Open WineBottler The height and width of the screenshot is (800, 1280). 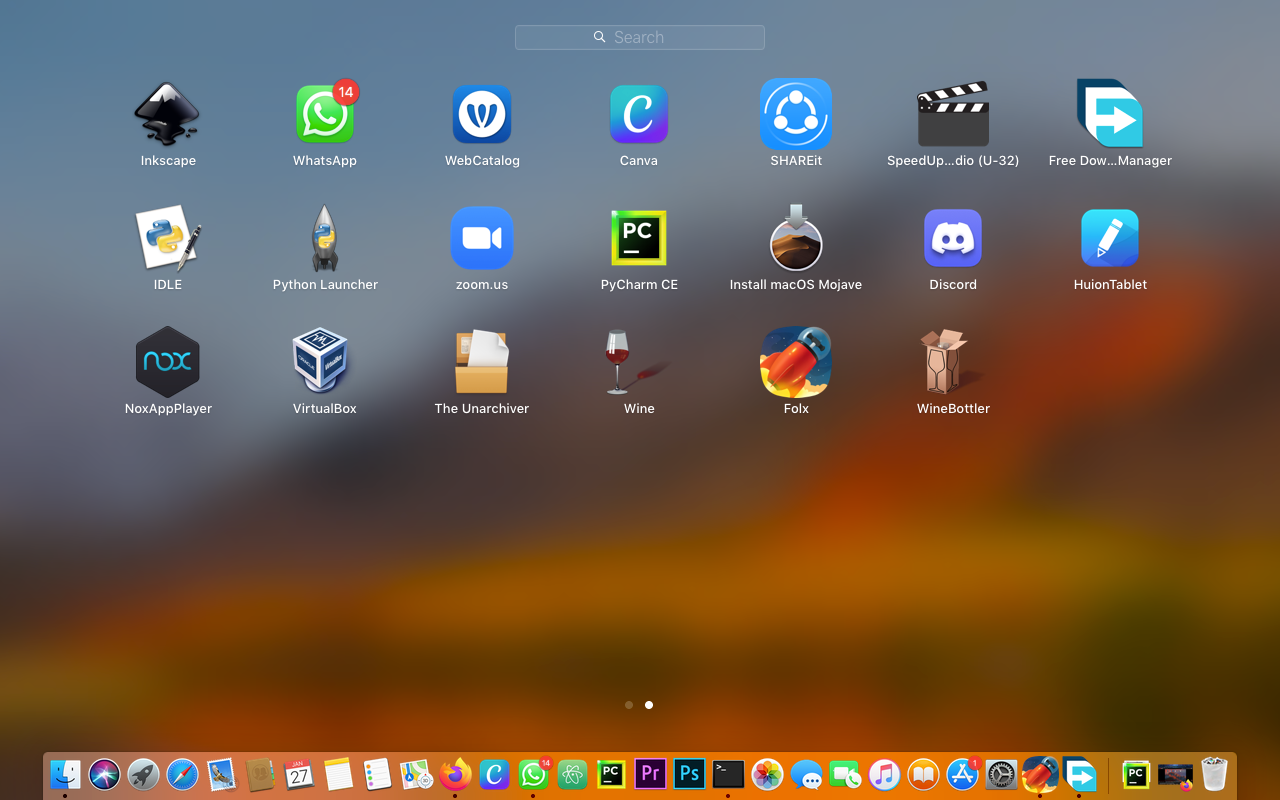pos(953,361)
